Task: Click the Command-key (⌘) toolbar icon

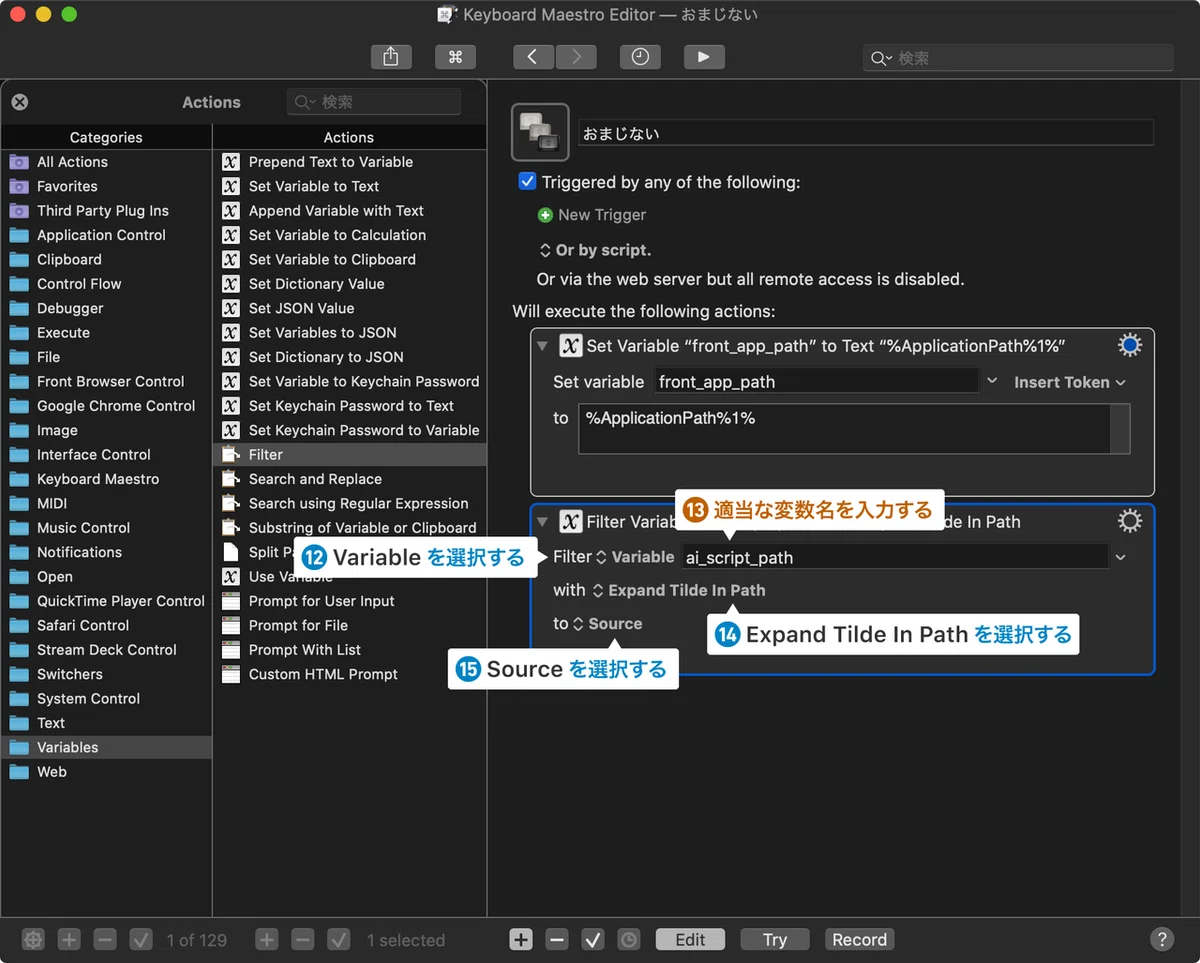Action: tap(455, 57)
